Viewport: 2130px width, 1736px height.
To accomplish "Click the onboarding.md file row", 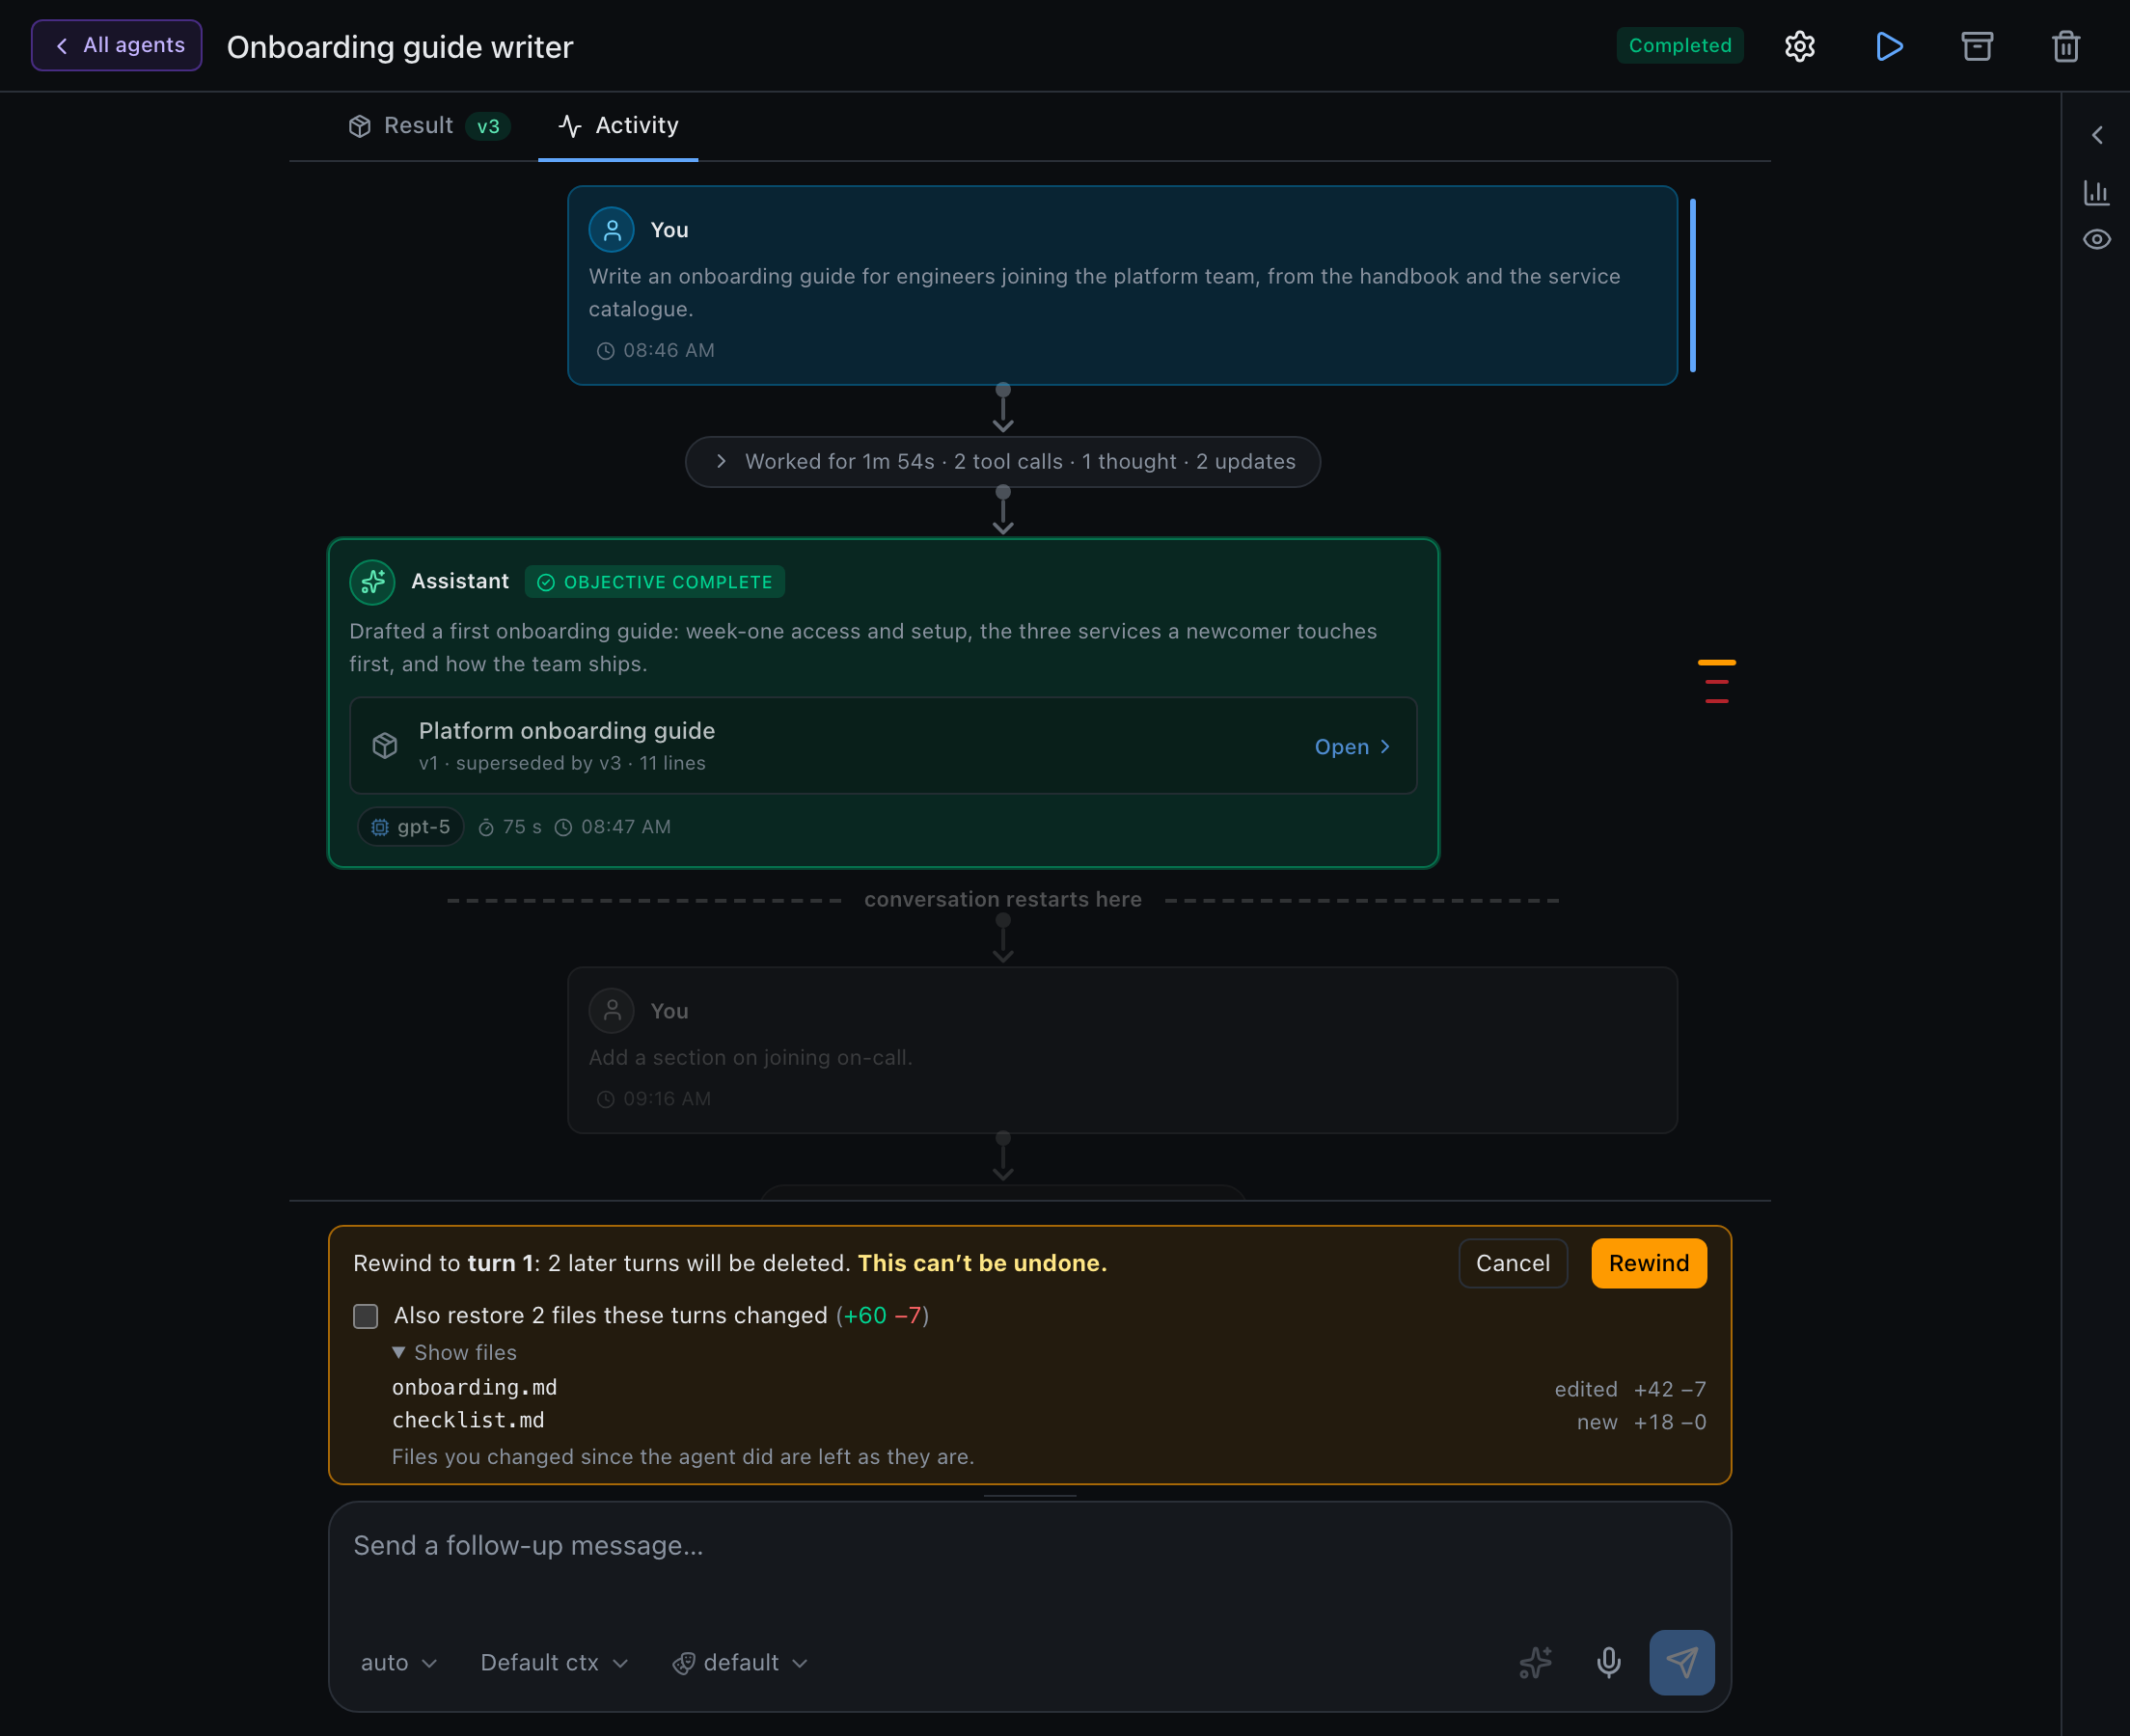I will [1049, 1388].
